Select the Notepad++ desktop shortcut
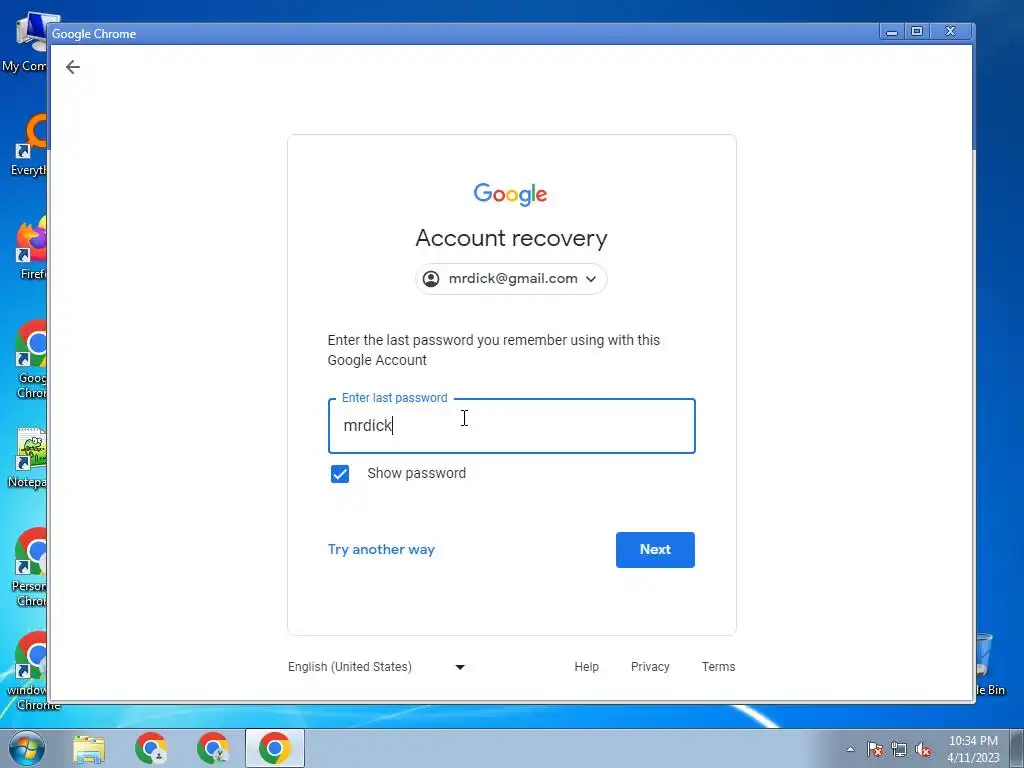 (x=26, y=457)
